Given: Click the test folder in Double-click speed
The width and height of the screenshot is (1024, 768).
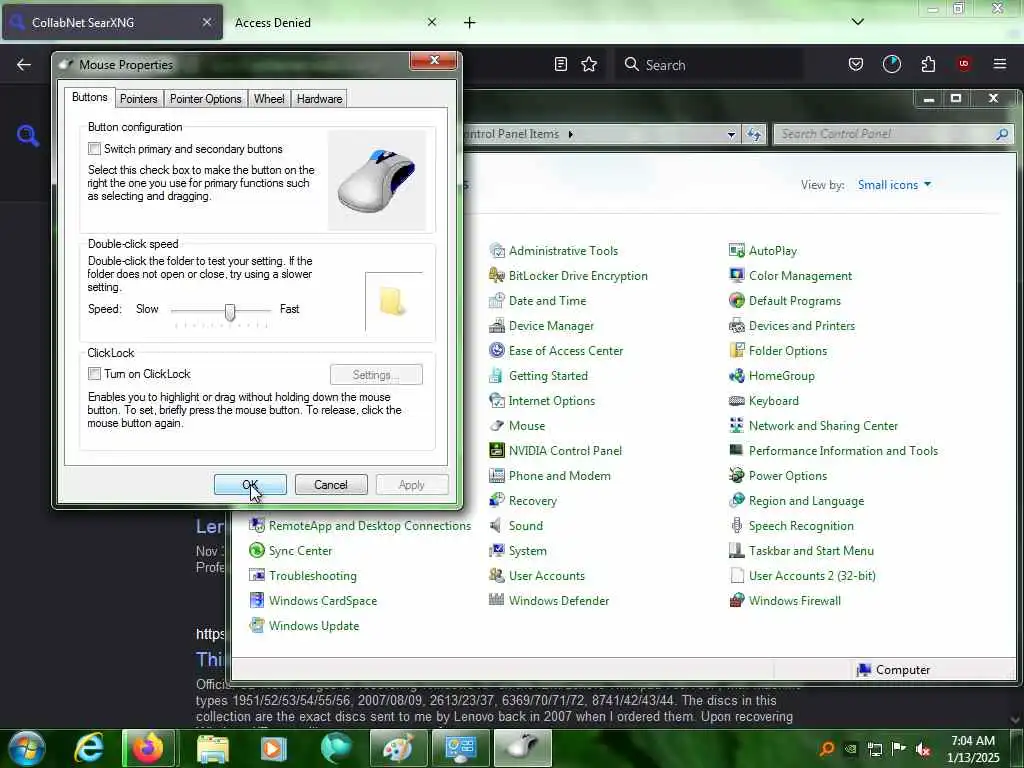Looking at the screenshot, I should (x=392, y=301).
